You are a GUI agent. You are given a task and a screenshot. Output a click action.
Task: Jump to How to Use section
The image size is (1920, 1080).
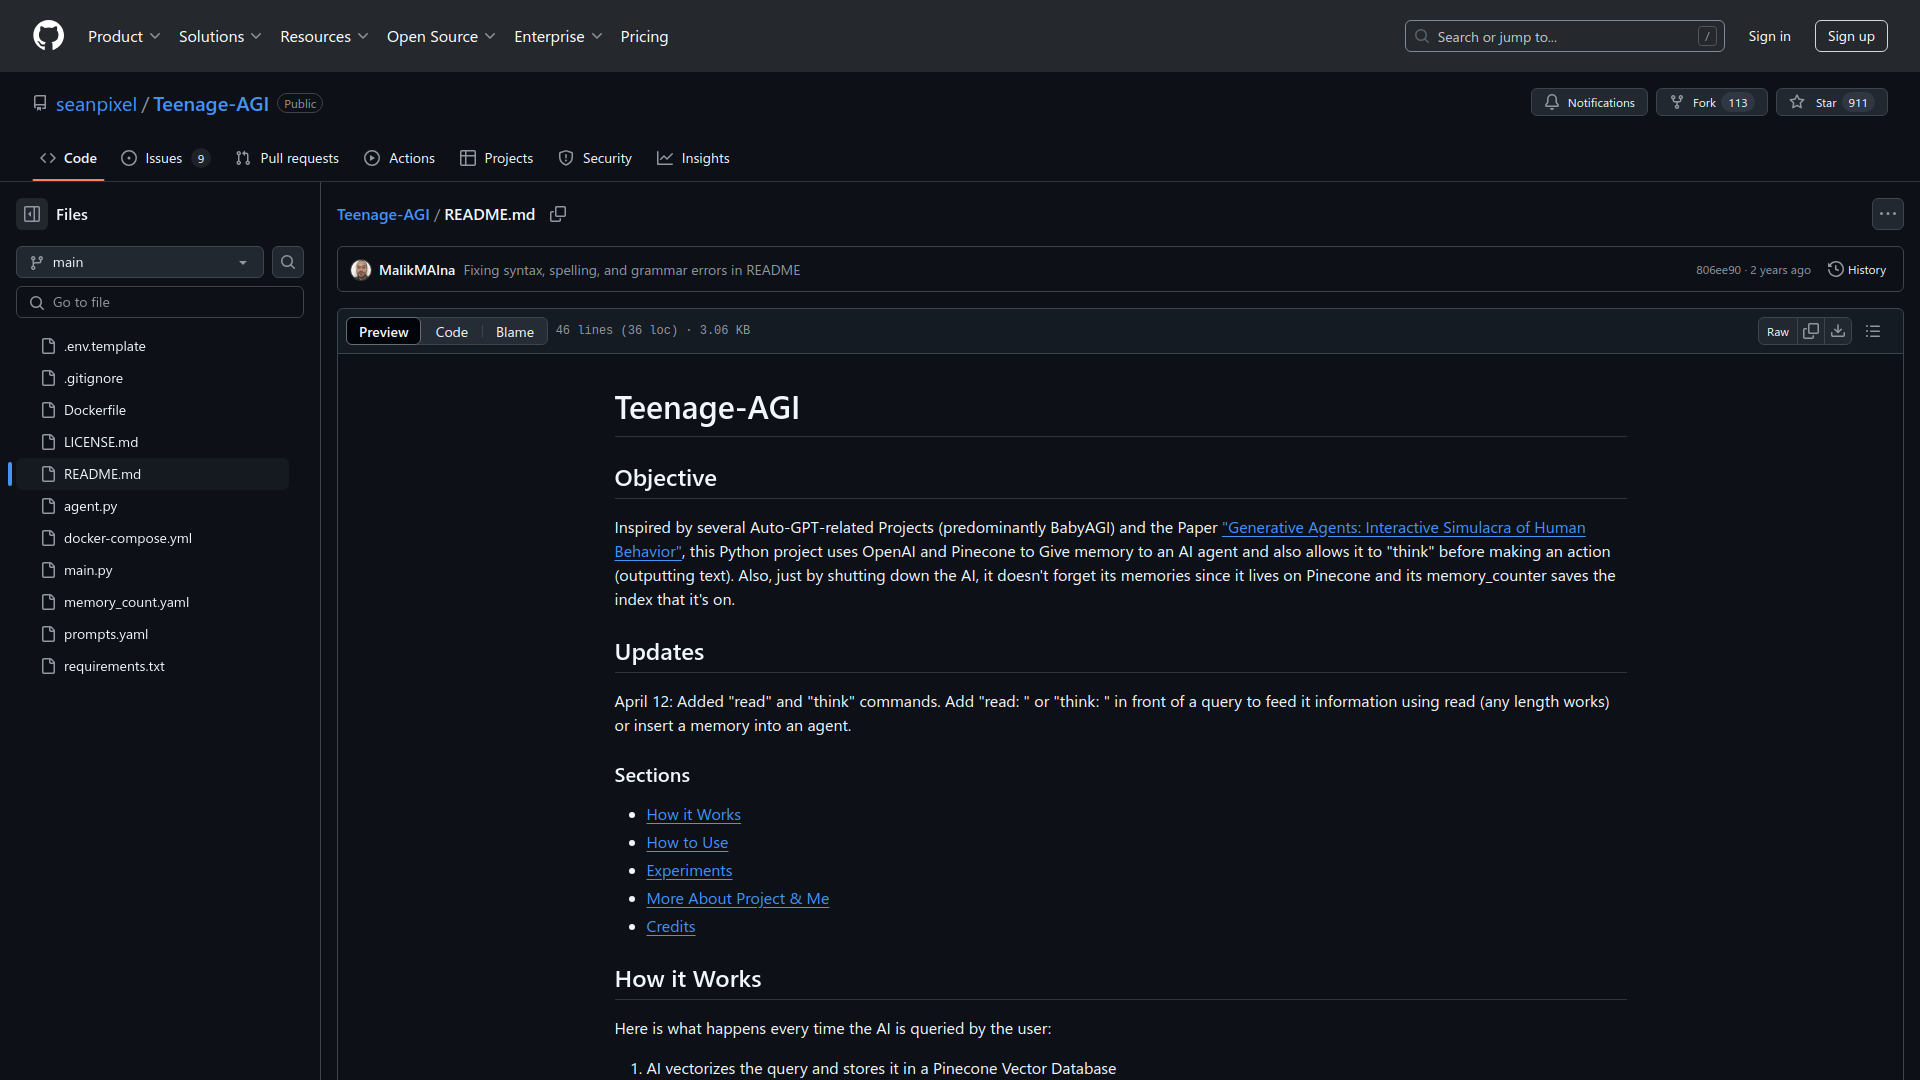tap(687, 843)
